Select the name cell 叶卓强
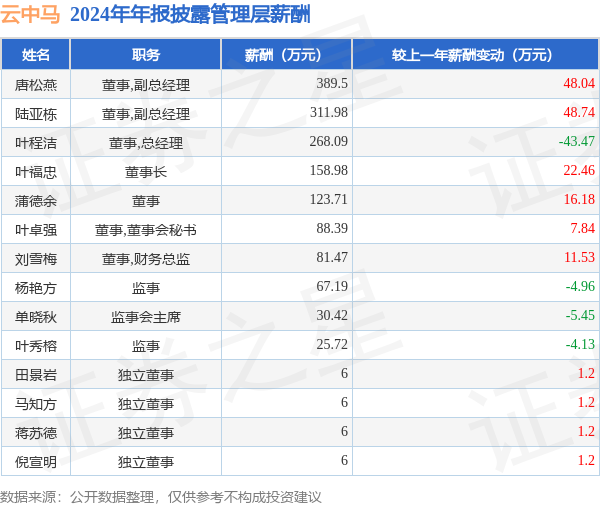 pos(36,230)
